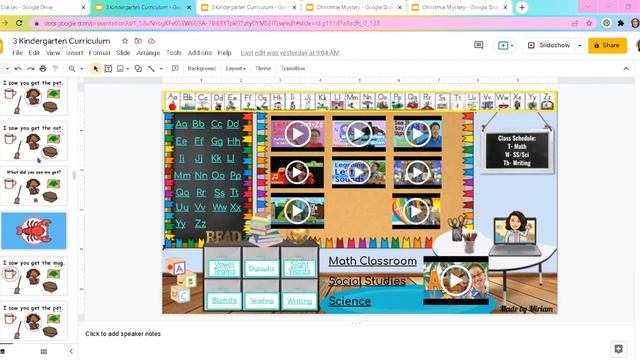Open the Present to meeting dropdown arrow

point(512,45)
